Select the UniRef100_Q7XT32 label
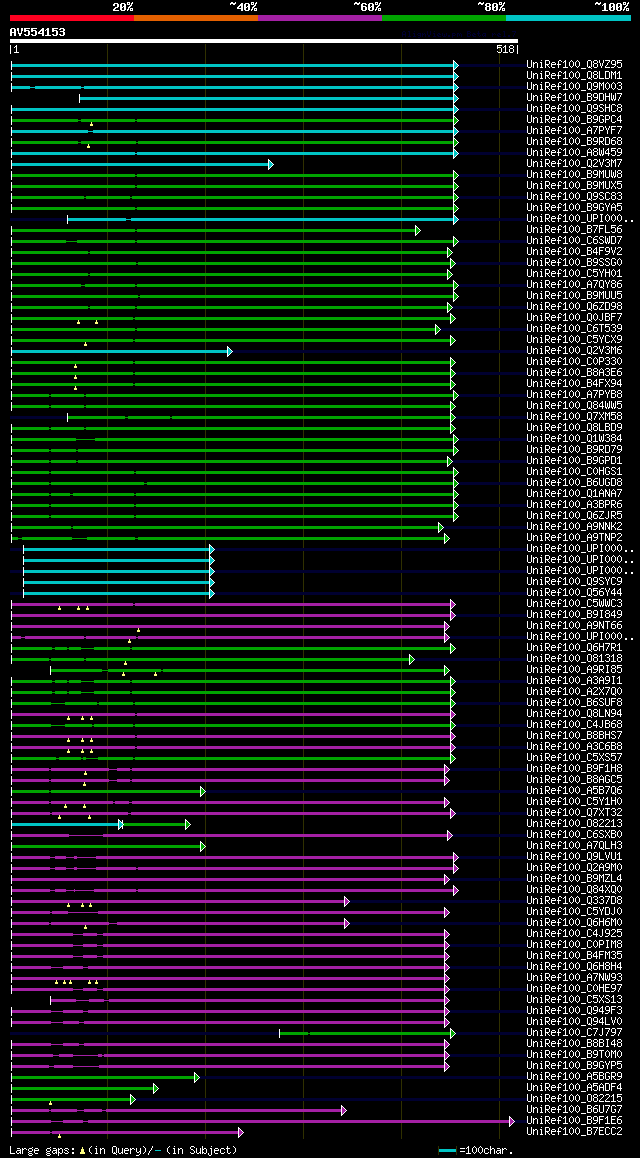The width and height of the screenshot is (640, 1158). pyautogui.click(x=574, y=813)
